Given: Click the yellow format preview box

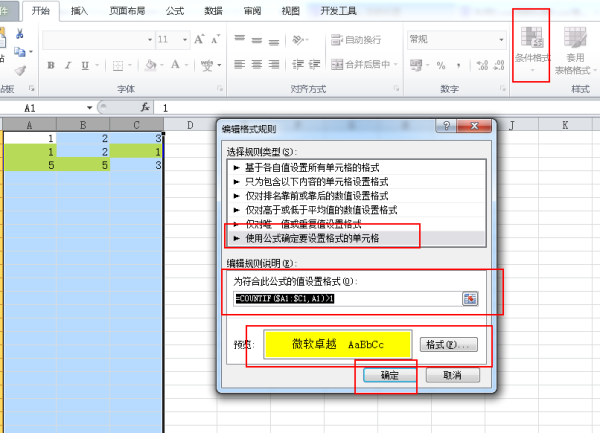Looking at the screenshot, I should coord(338,344).
